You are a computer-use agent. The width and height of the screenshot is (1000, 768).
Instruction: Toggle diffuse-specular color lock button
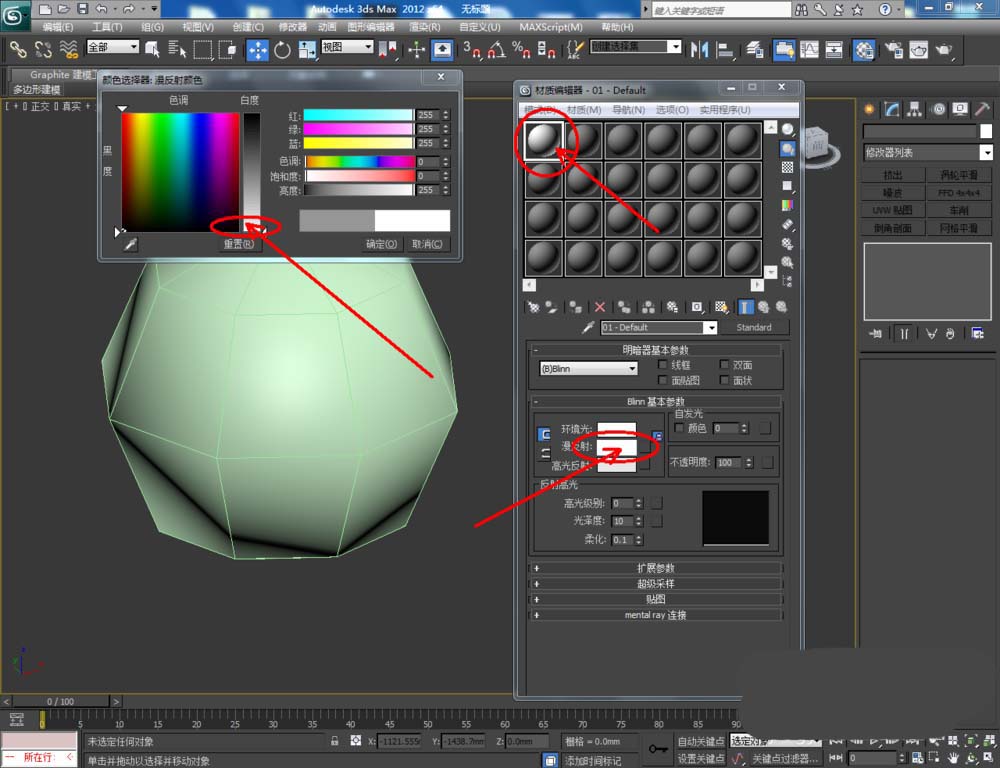(x=544, y=454)
